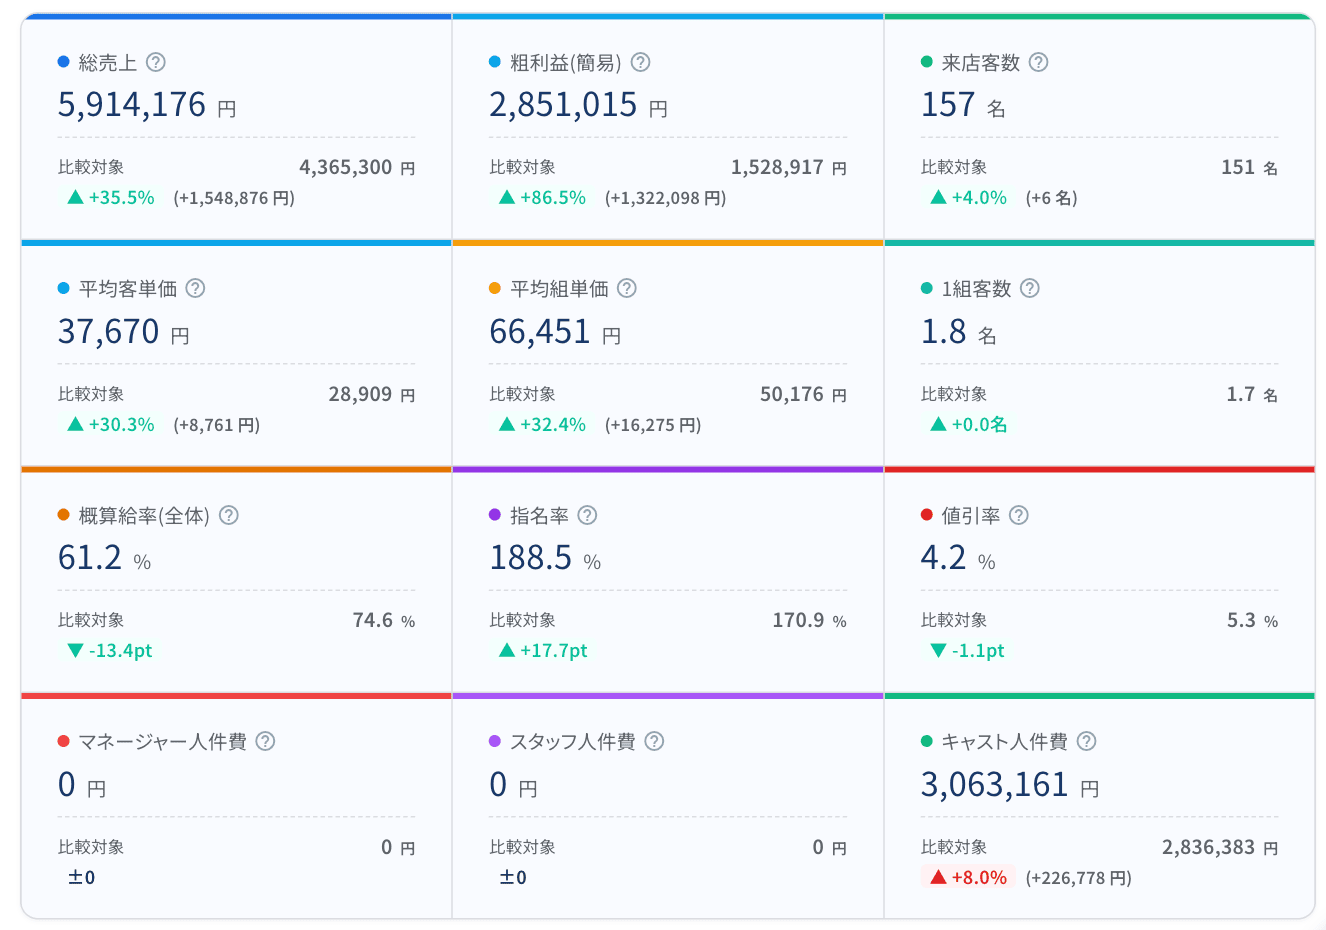Click the 2,836,383 円 comparison value
Image resolution: width=1326 pixels, height=930 pixels.
[1219, 848]
